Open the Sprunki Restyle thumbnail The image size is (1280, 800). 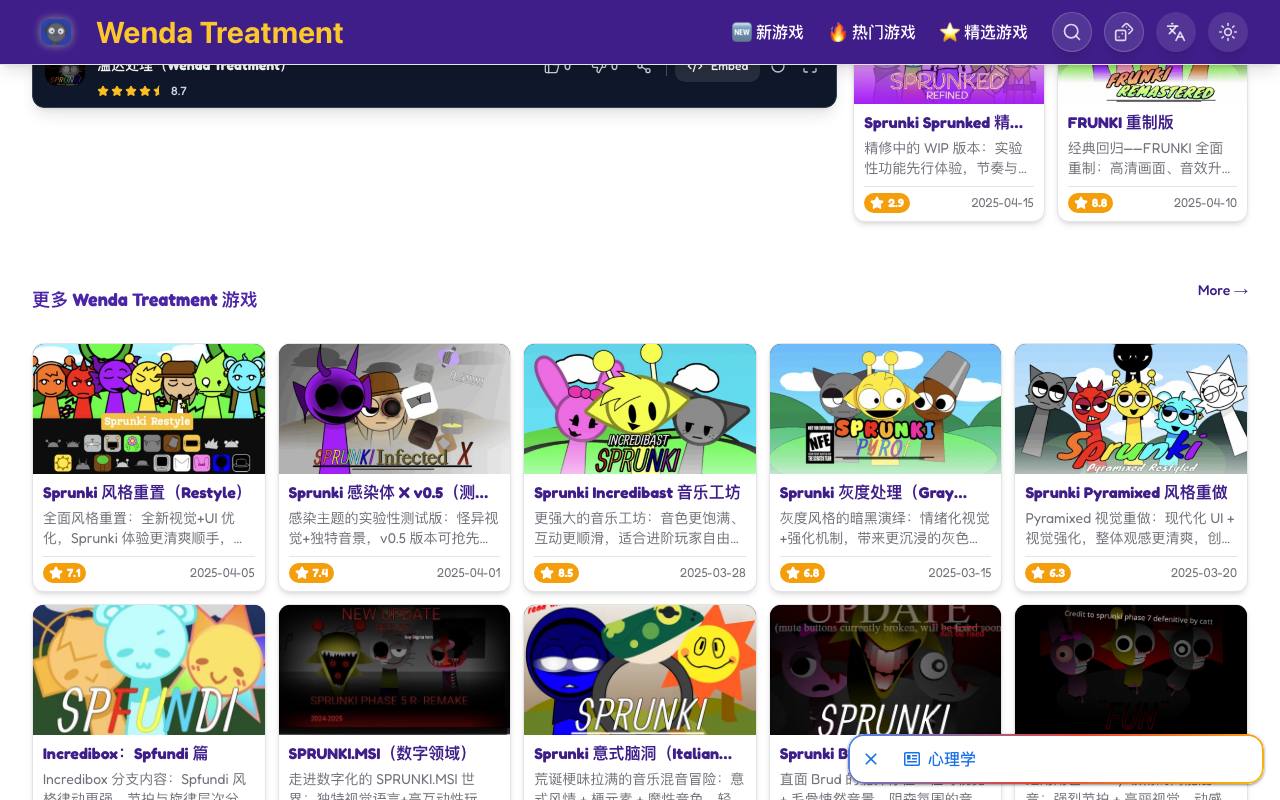tap(149, 409)
